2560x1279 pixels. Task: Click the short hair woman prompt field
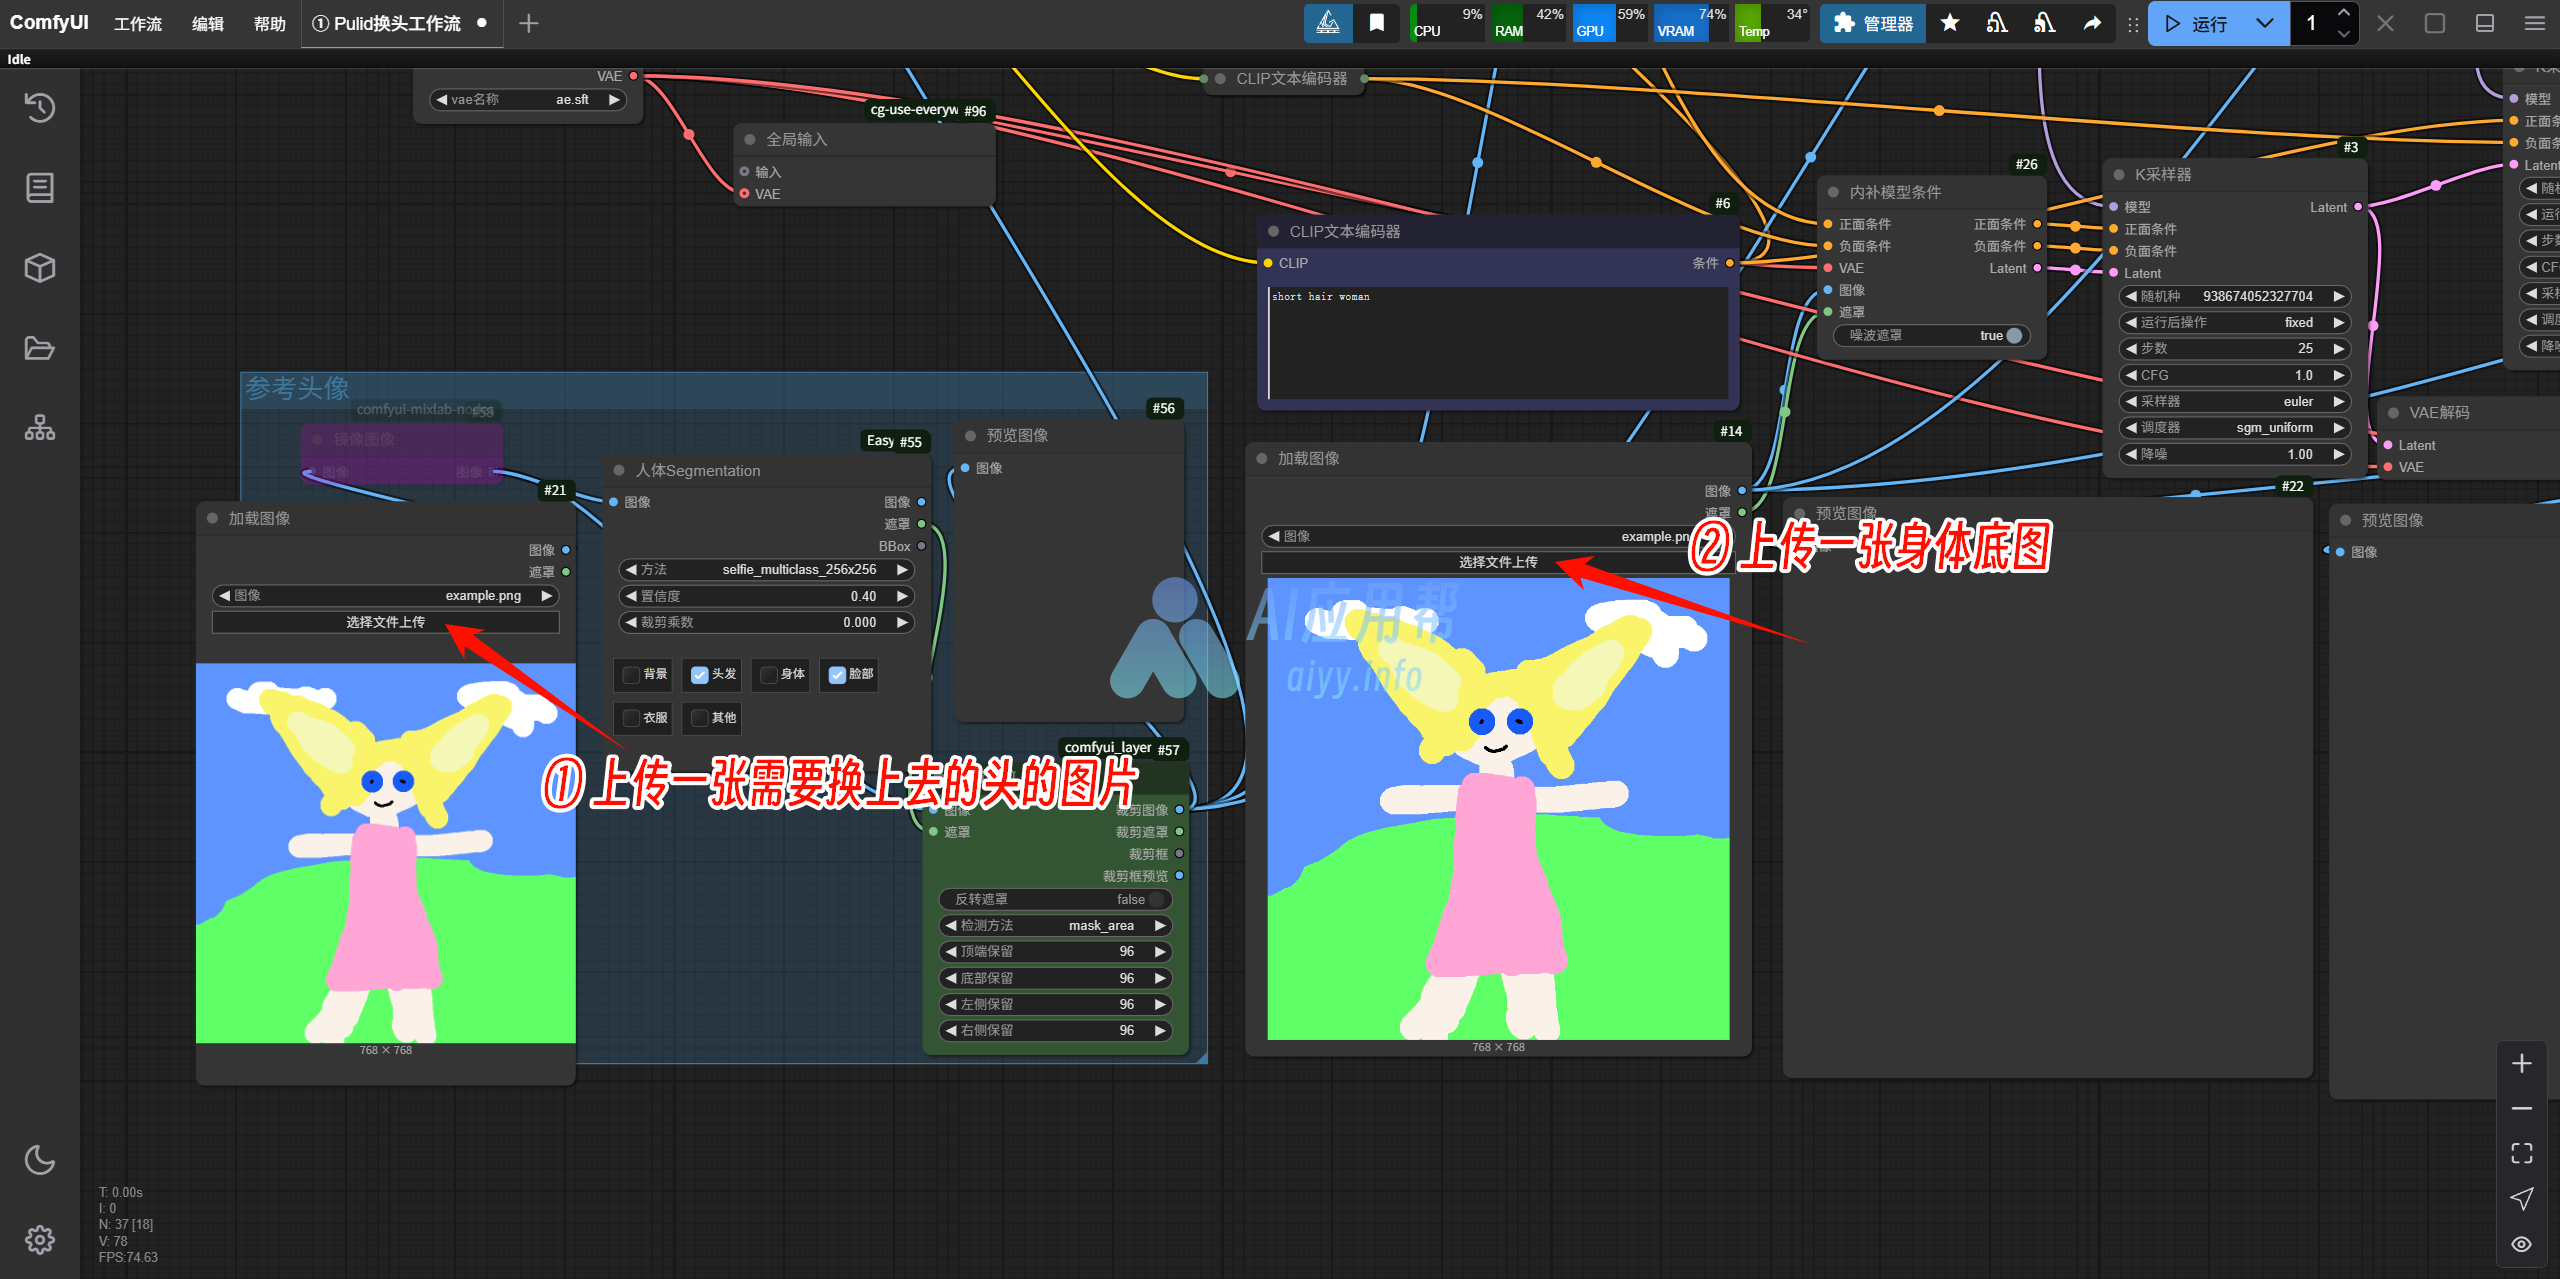click(x=1497, y=340)
